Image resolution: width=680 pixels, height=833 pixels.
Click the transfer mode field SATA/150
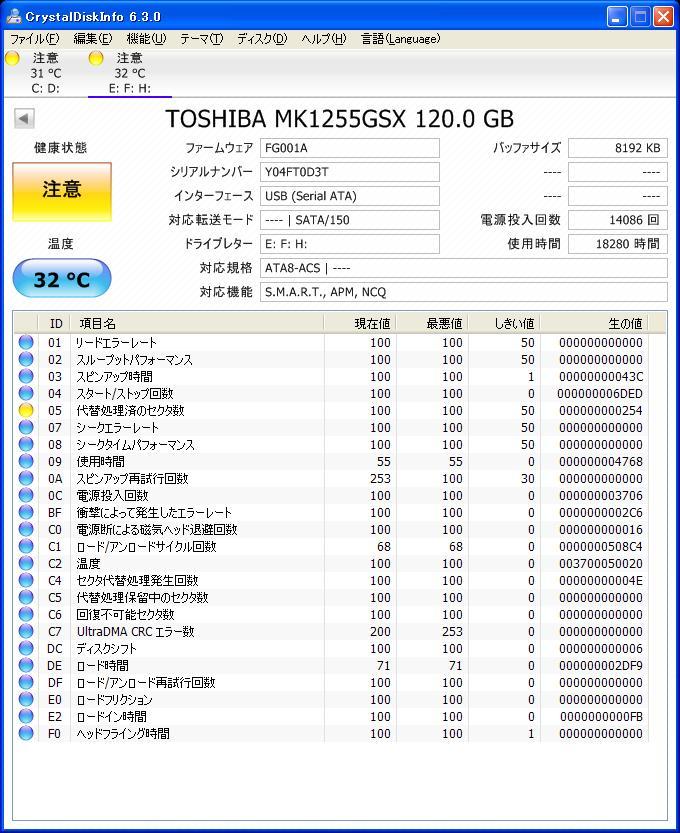tap(350, 220)
